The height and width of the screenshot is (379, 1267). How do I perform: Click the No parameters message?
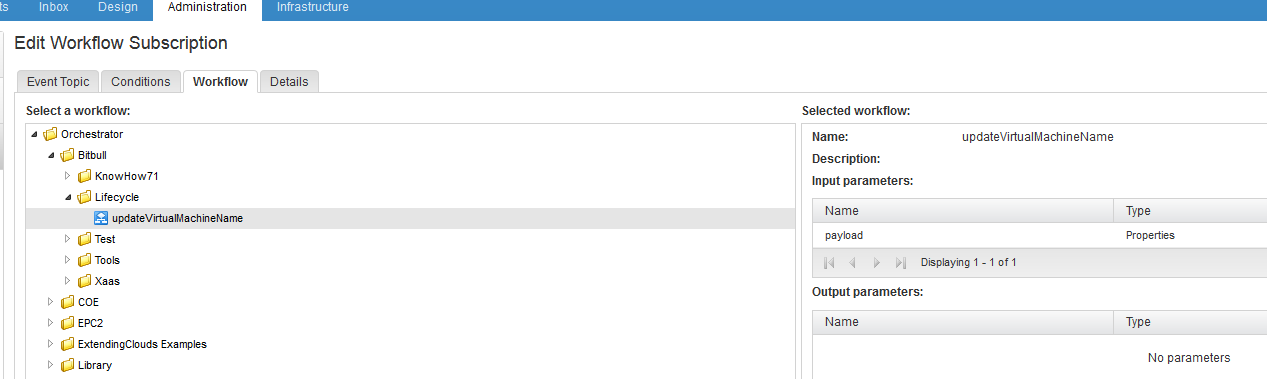pyautogui.click(x=1189, y=357)
